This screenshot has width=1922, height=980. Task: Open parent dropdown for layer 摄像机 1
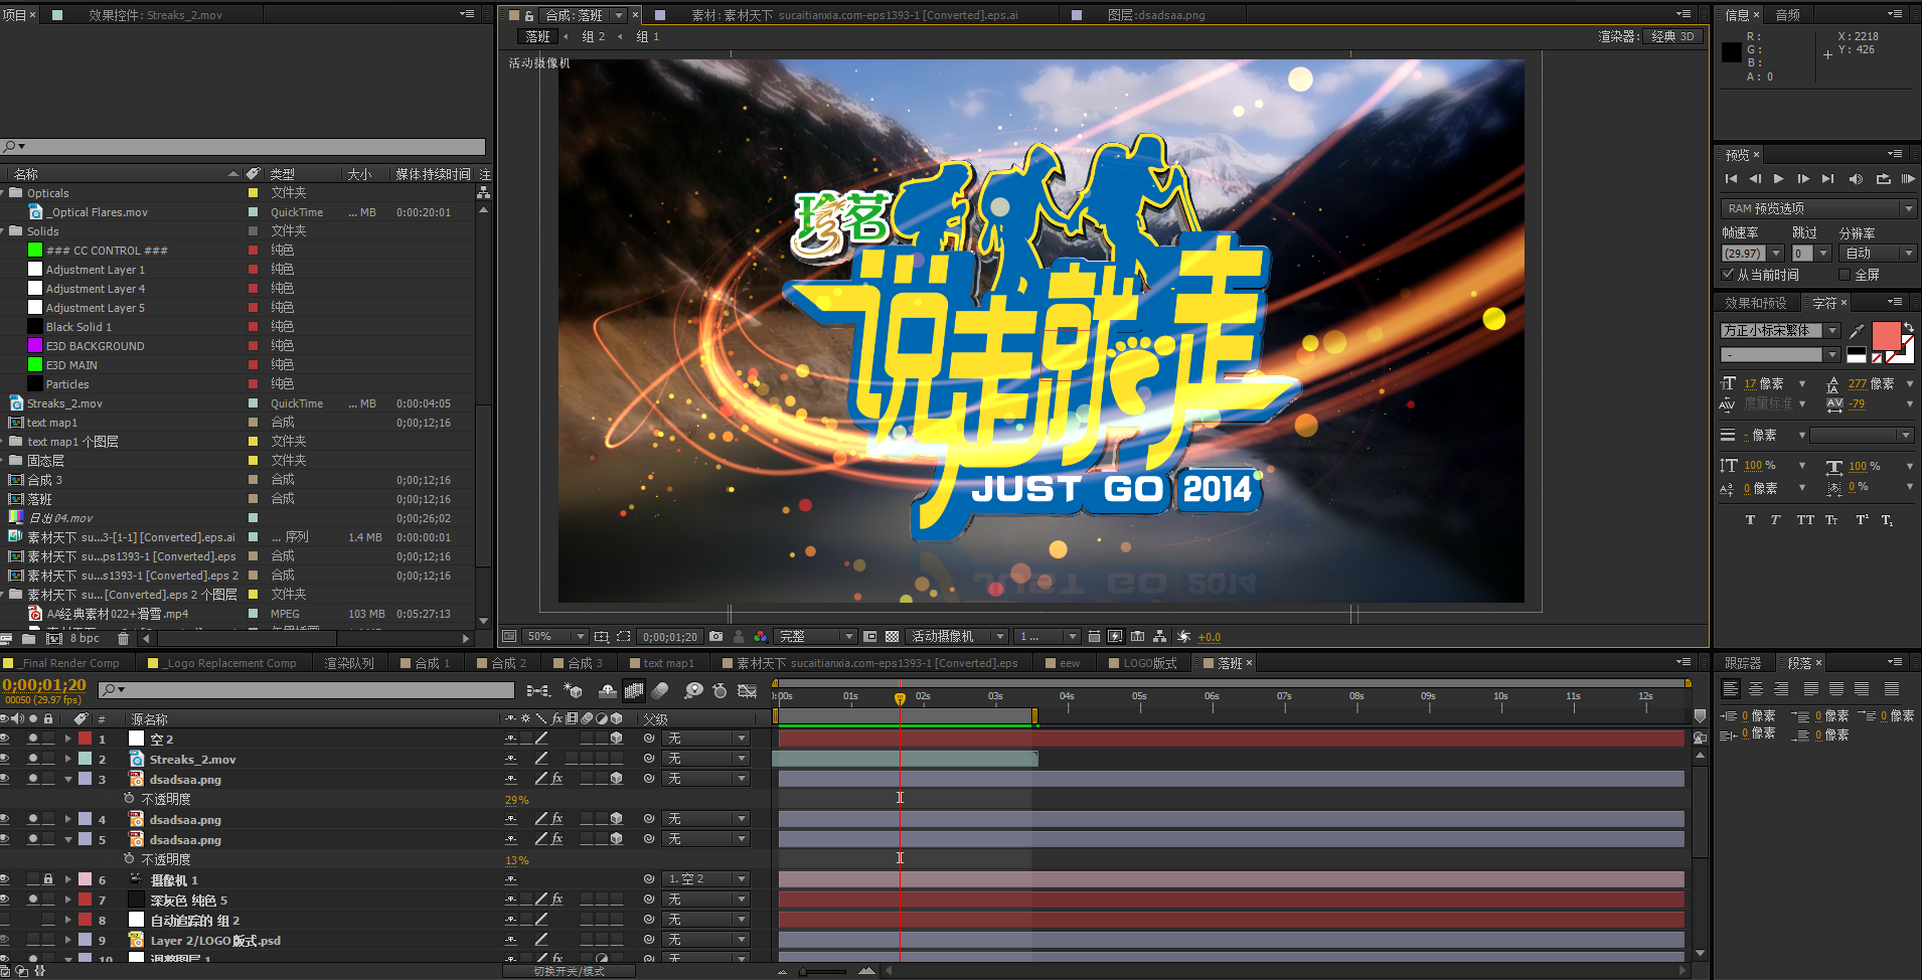point(707,879)
